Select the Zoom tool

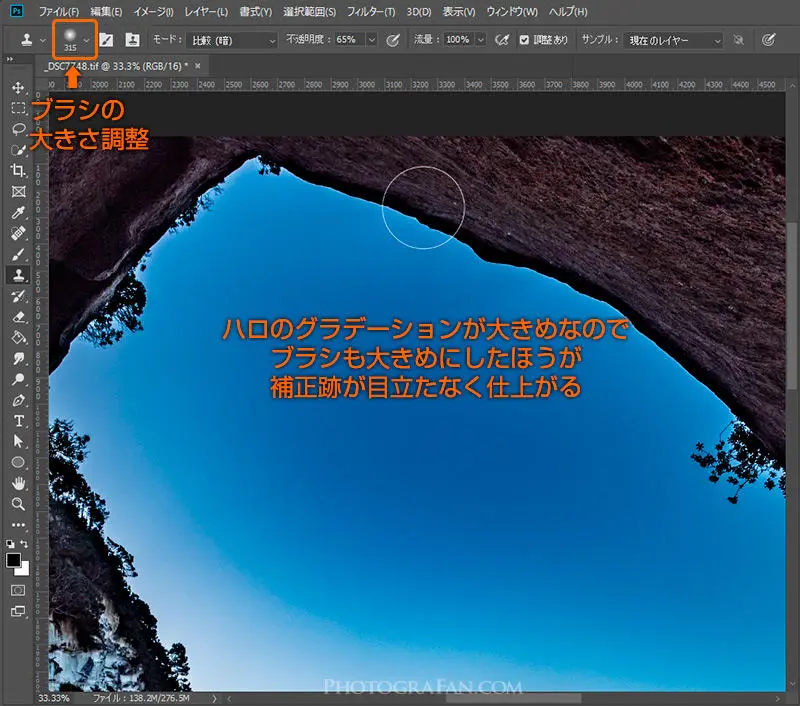tap(18, 504)
